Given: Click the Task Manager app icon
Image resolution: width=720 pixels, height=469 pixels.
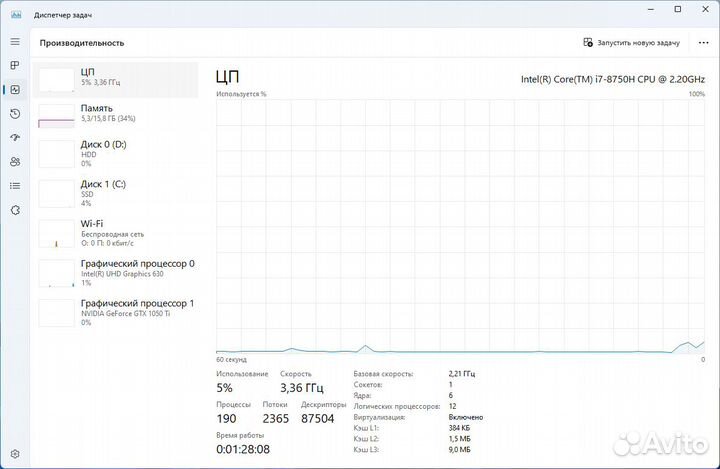Looking at the screenshot, I should click(x=16, y=15).
